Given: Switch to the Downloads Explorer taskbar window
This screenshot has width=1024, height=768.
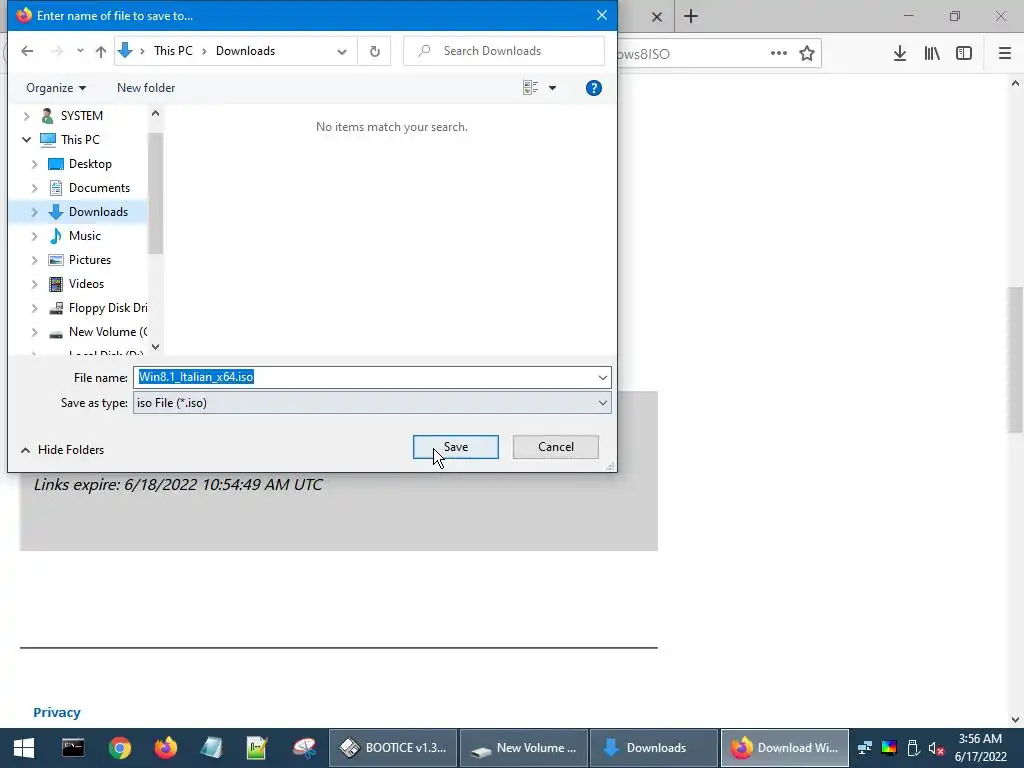Looking at the screenshot, I should pyautogui.click(x=654, y=748).
